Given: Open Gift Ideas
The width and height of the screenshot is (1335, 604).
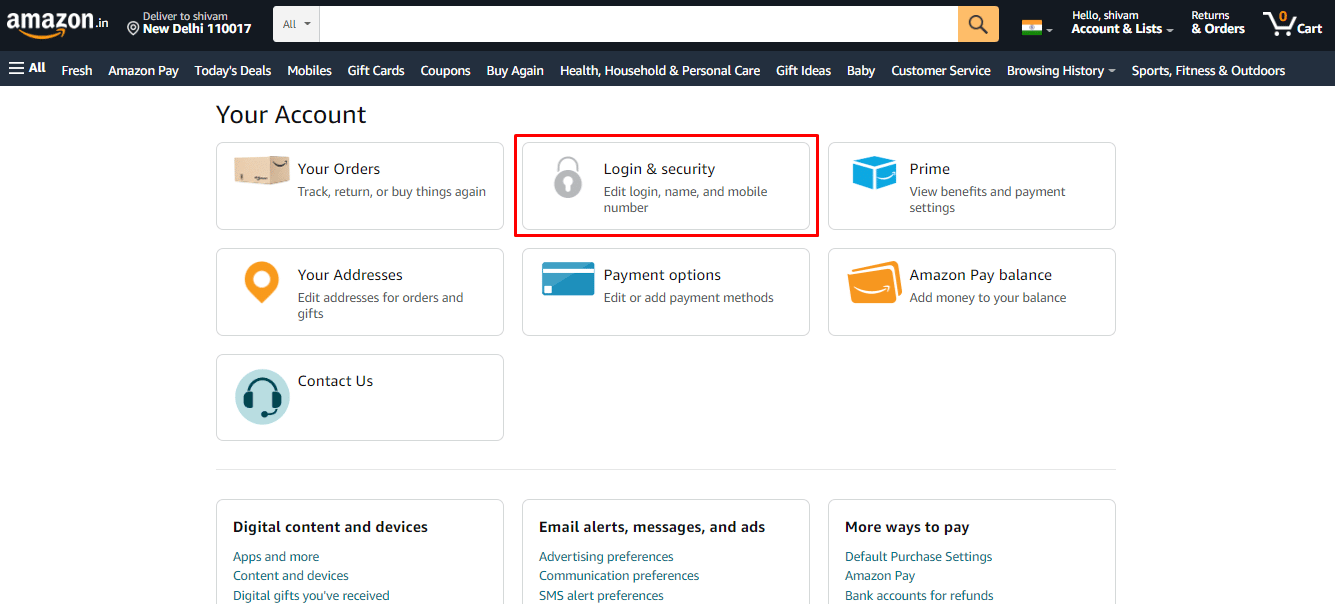Looking at the screenshot, I should 803,70.
